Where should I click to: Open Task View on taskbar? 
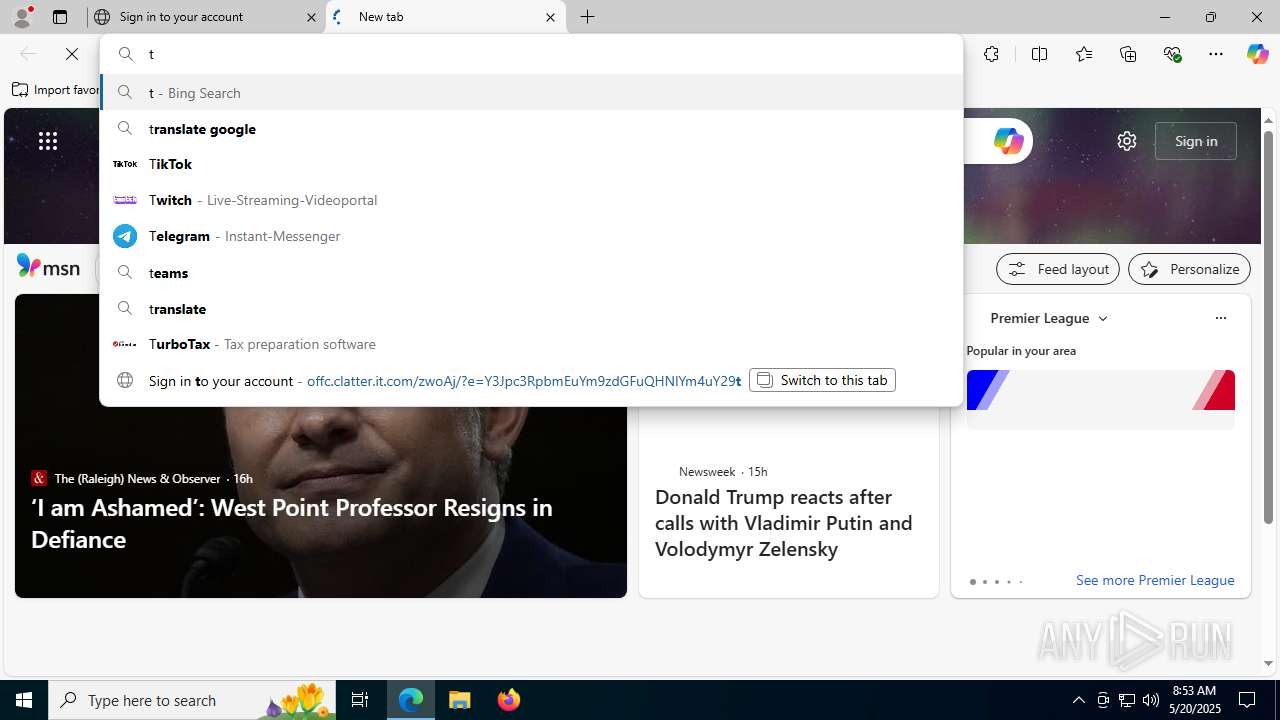(x=360, y=700)
